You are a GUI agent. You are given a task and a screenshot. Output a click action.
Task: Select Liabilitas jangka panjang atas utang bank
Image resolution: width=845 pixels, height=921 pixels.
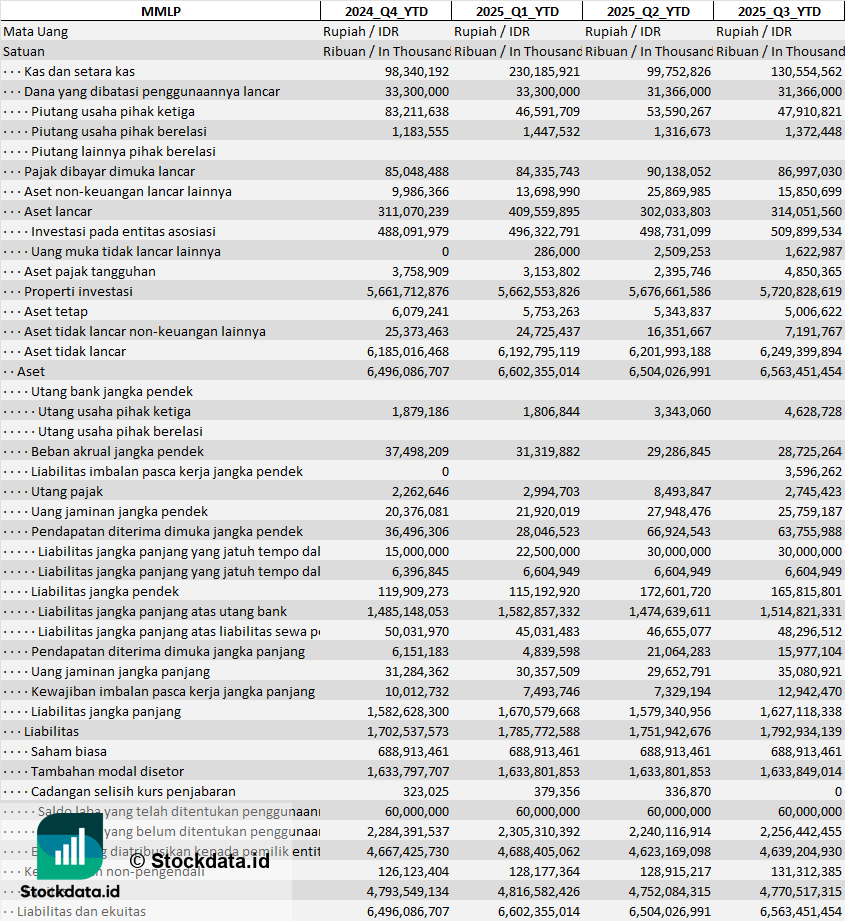[x=162, y=611]
